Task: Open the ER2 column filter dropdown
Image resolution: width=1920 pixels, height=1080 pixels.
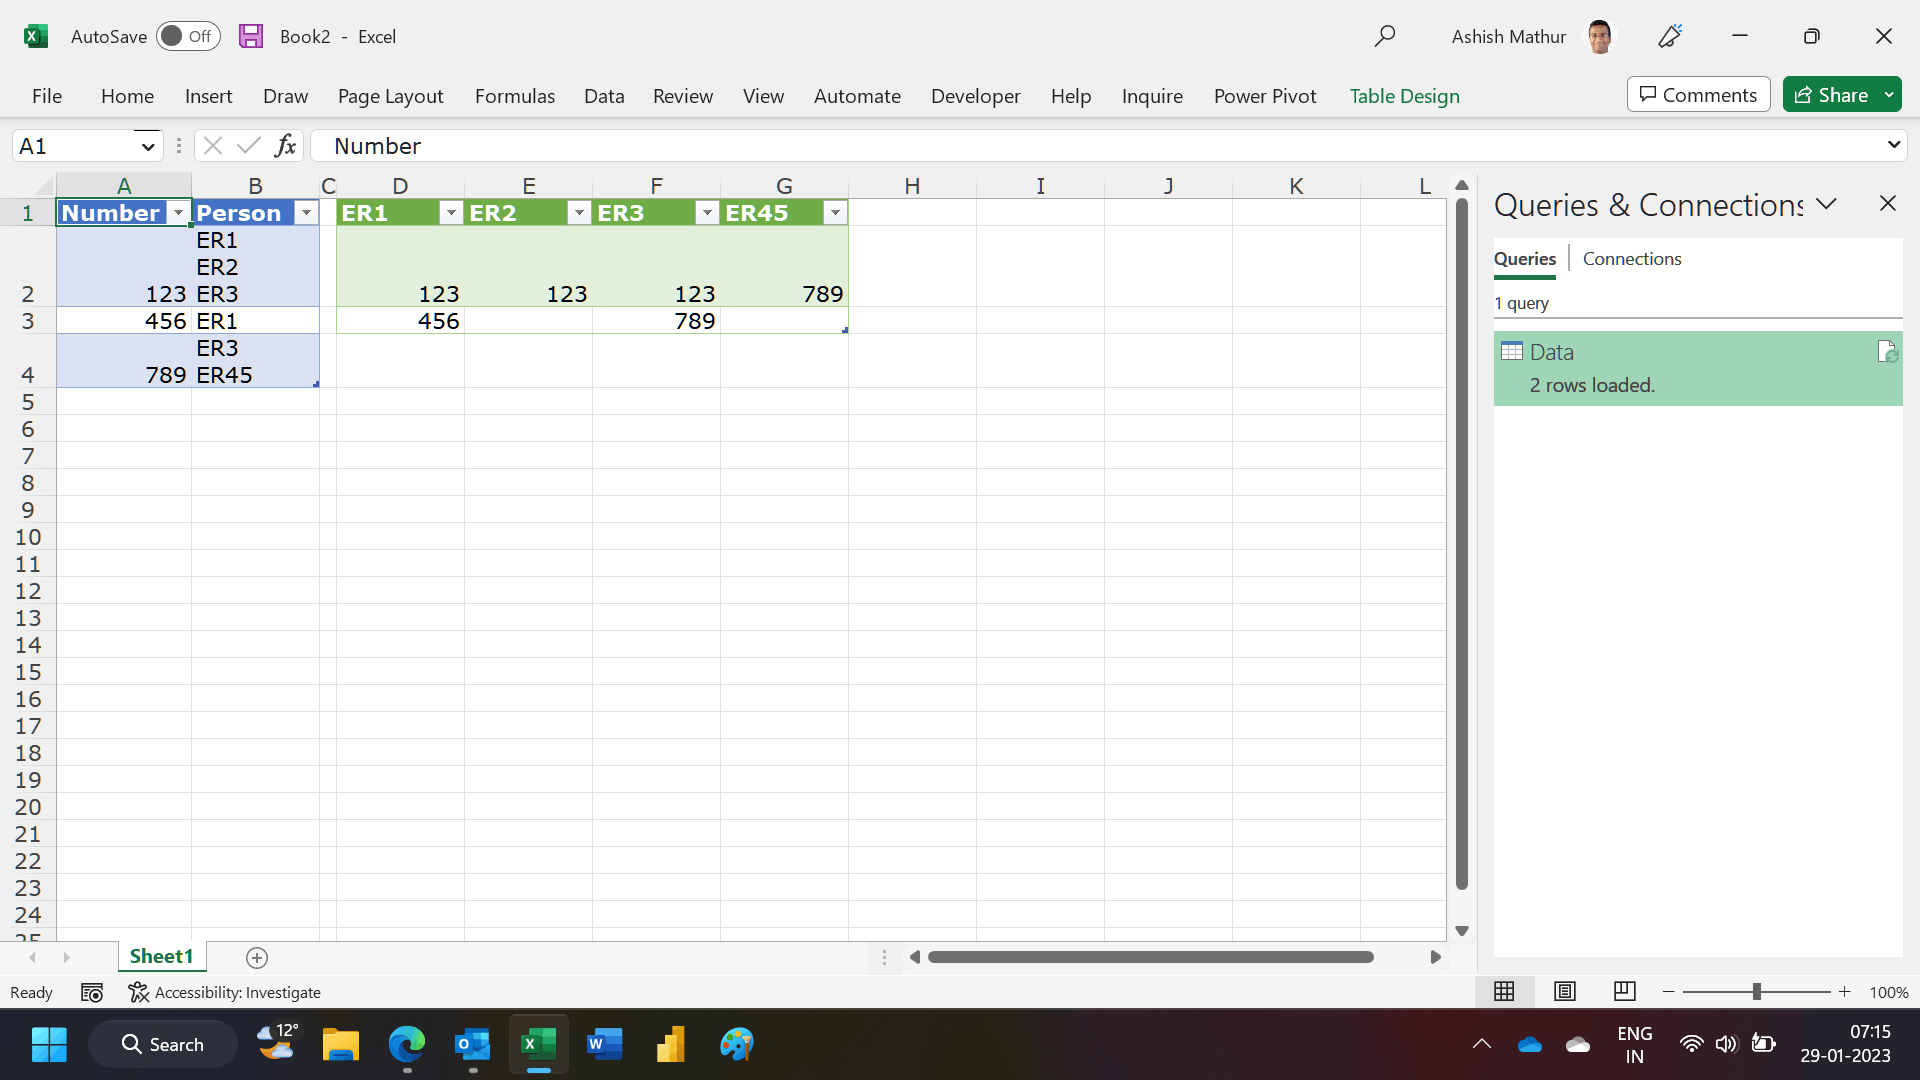Action: click(579, 213)
